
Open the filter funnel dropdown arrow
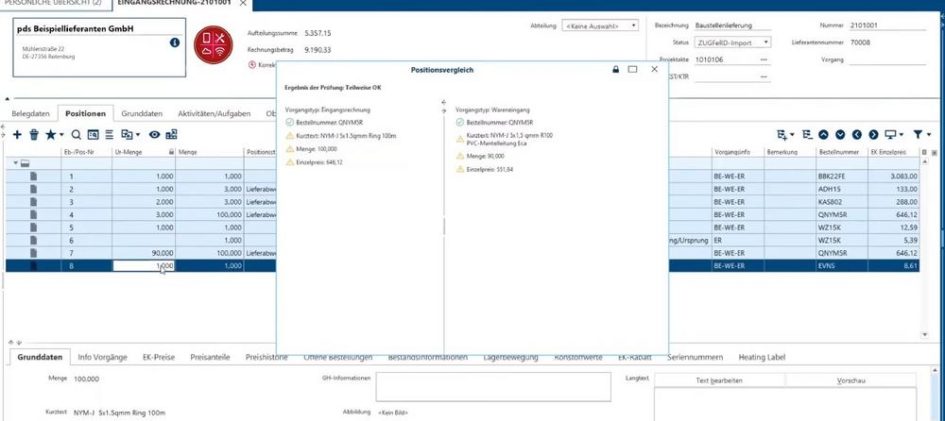[929, 136]
